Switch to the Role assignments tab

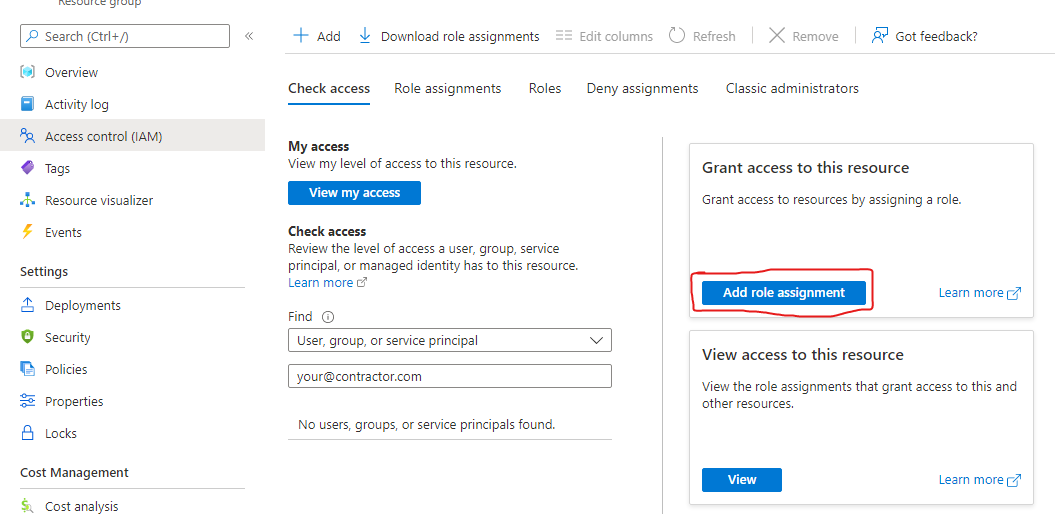447,89
